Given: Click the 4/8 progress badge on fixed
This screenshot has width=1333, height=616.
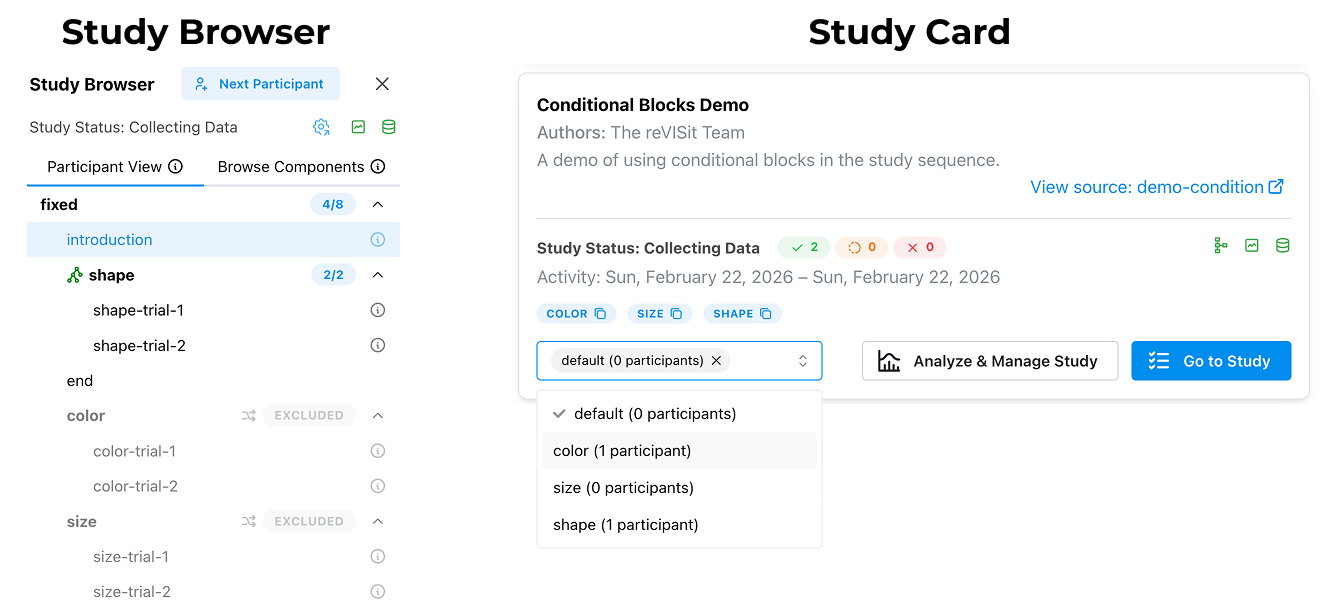Looking at the screenshot, I should [331, 204].
